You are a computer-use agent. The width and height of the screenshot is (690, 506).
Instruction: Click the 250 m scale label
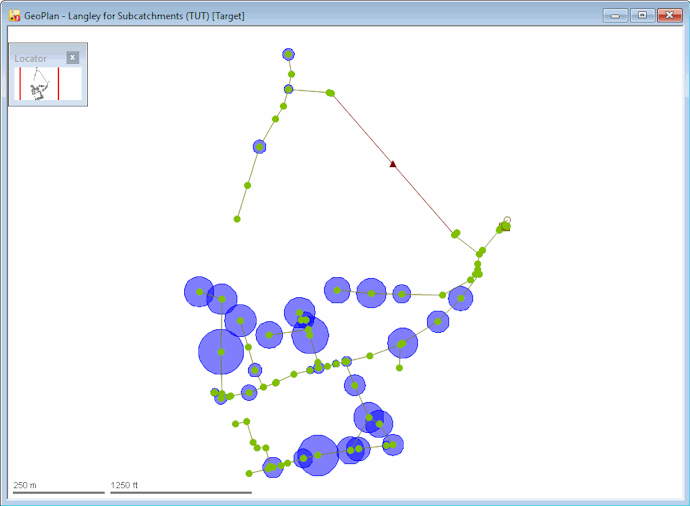coord(25,485)
